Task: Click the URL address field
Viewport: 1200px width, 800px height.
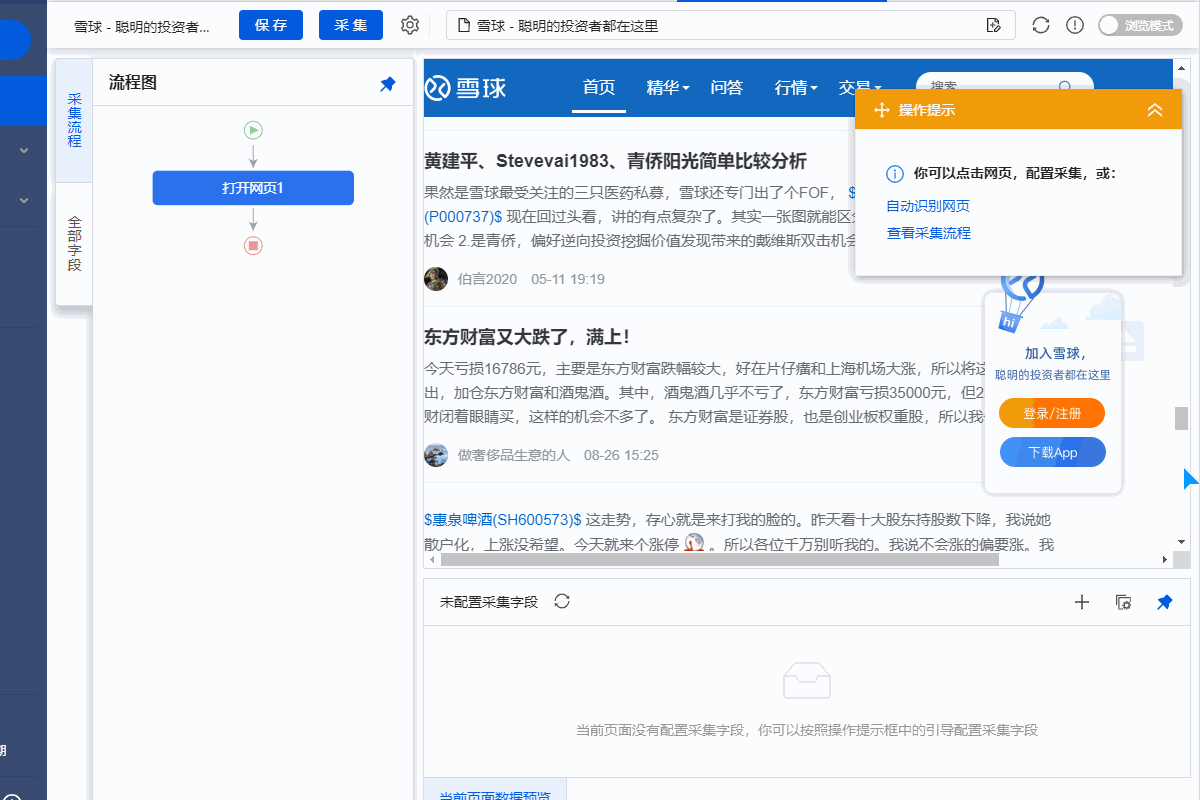Action: 731,26
